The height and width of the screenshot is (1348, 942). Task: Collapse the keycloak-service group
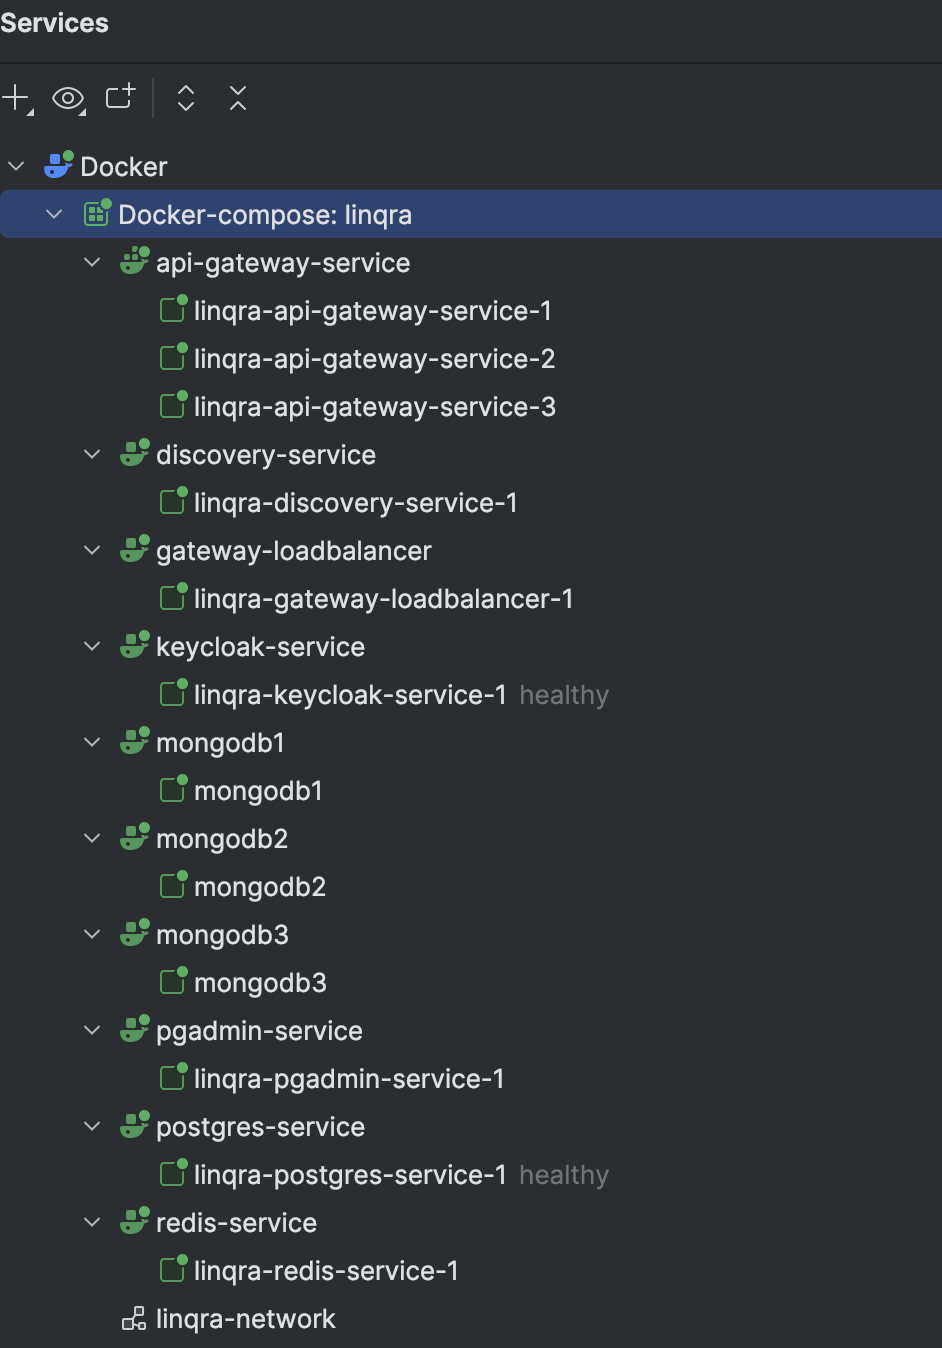click(x=92, y=646)
